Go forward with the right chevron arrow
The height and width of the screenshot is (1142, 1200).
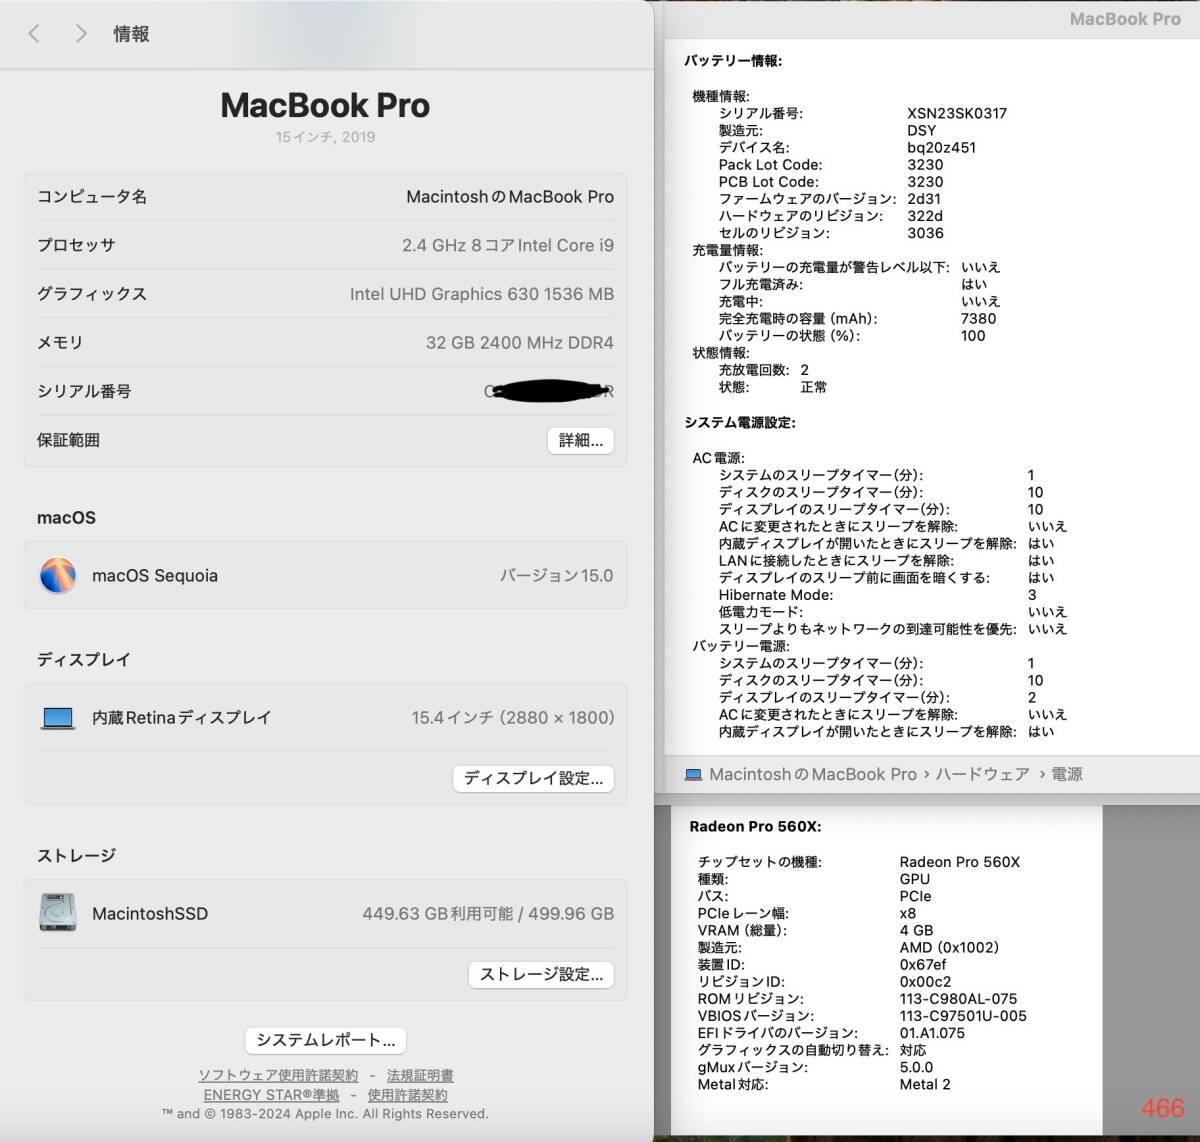pos(81,34)
